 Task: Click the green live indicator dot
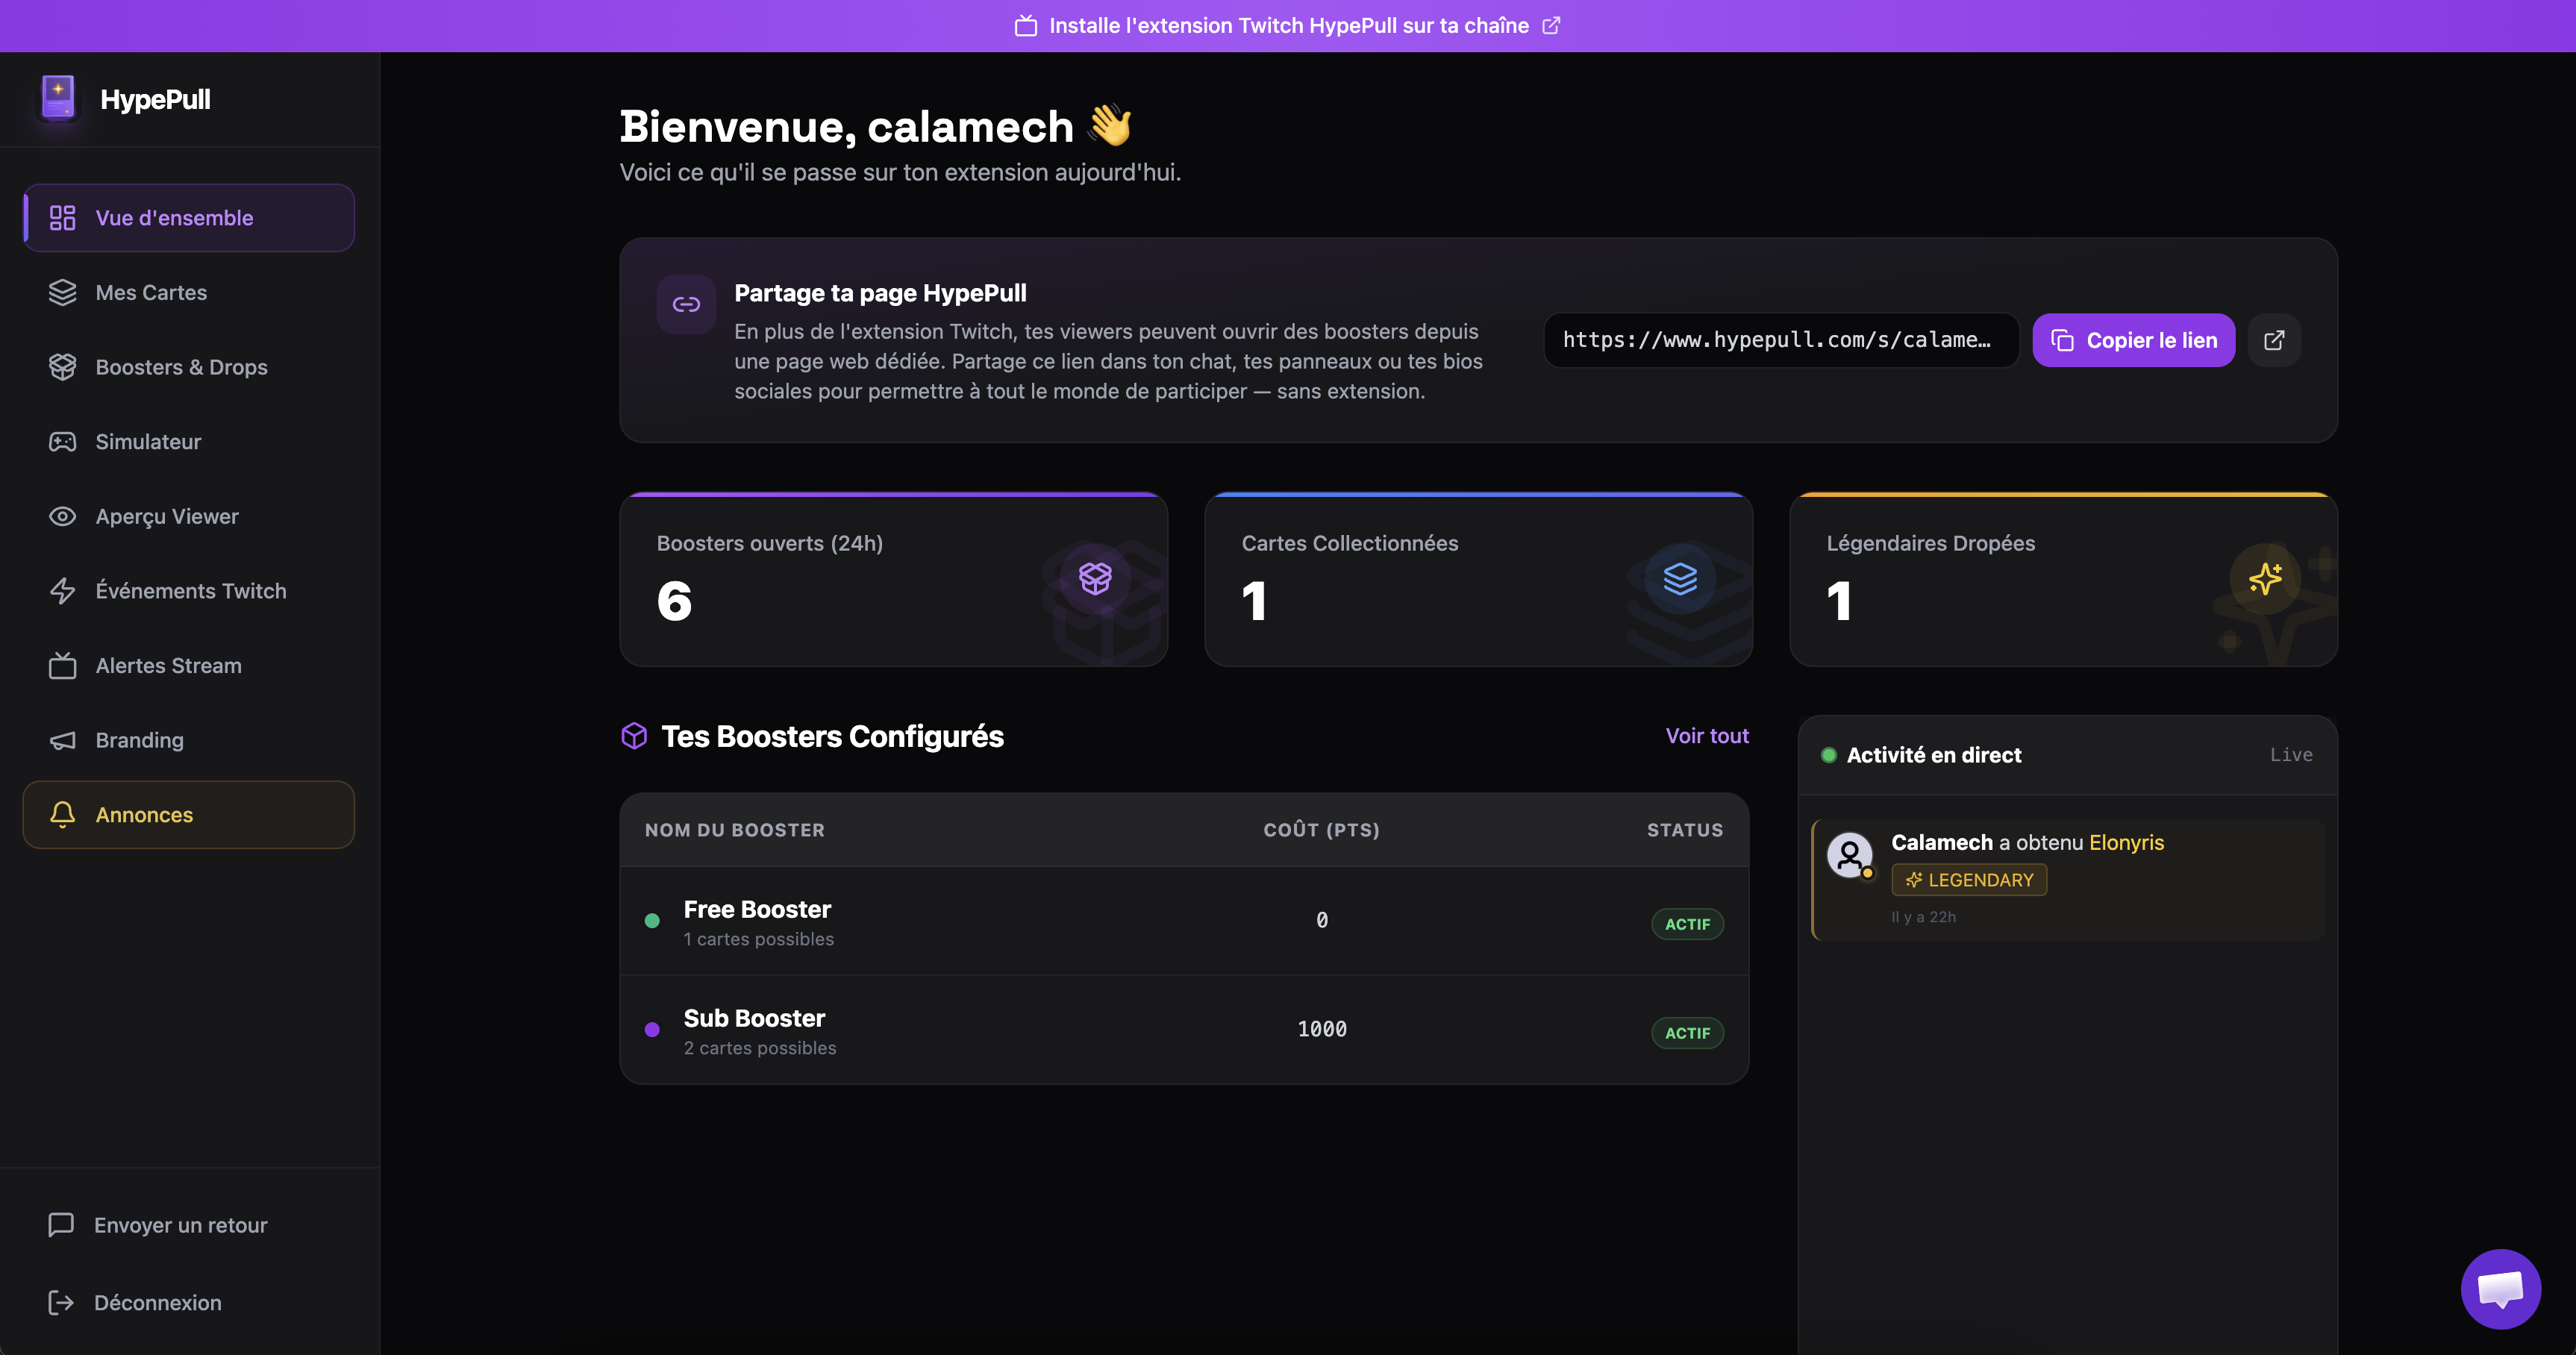(1829, 755)
